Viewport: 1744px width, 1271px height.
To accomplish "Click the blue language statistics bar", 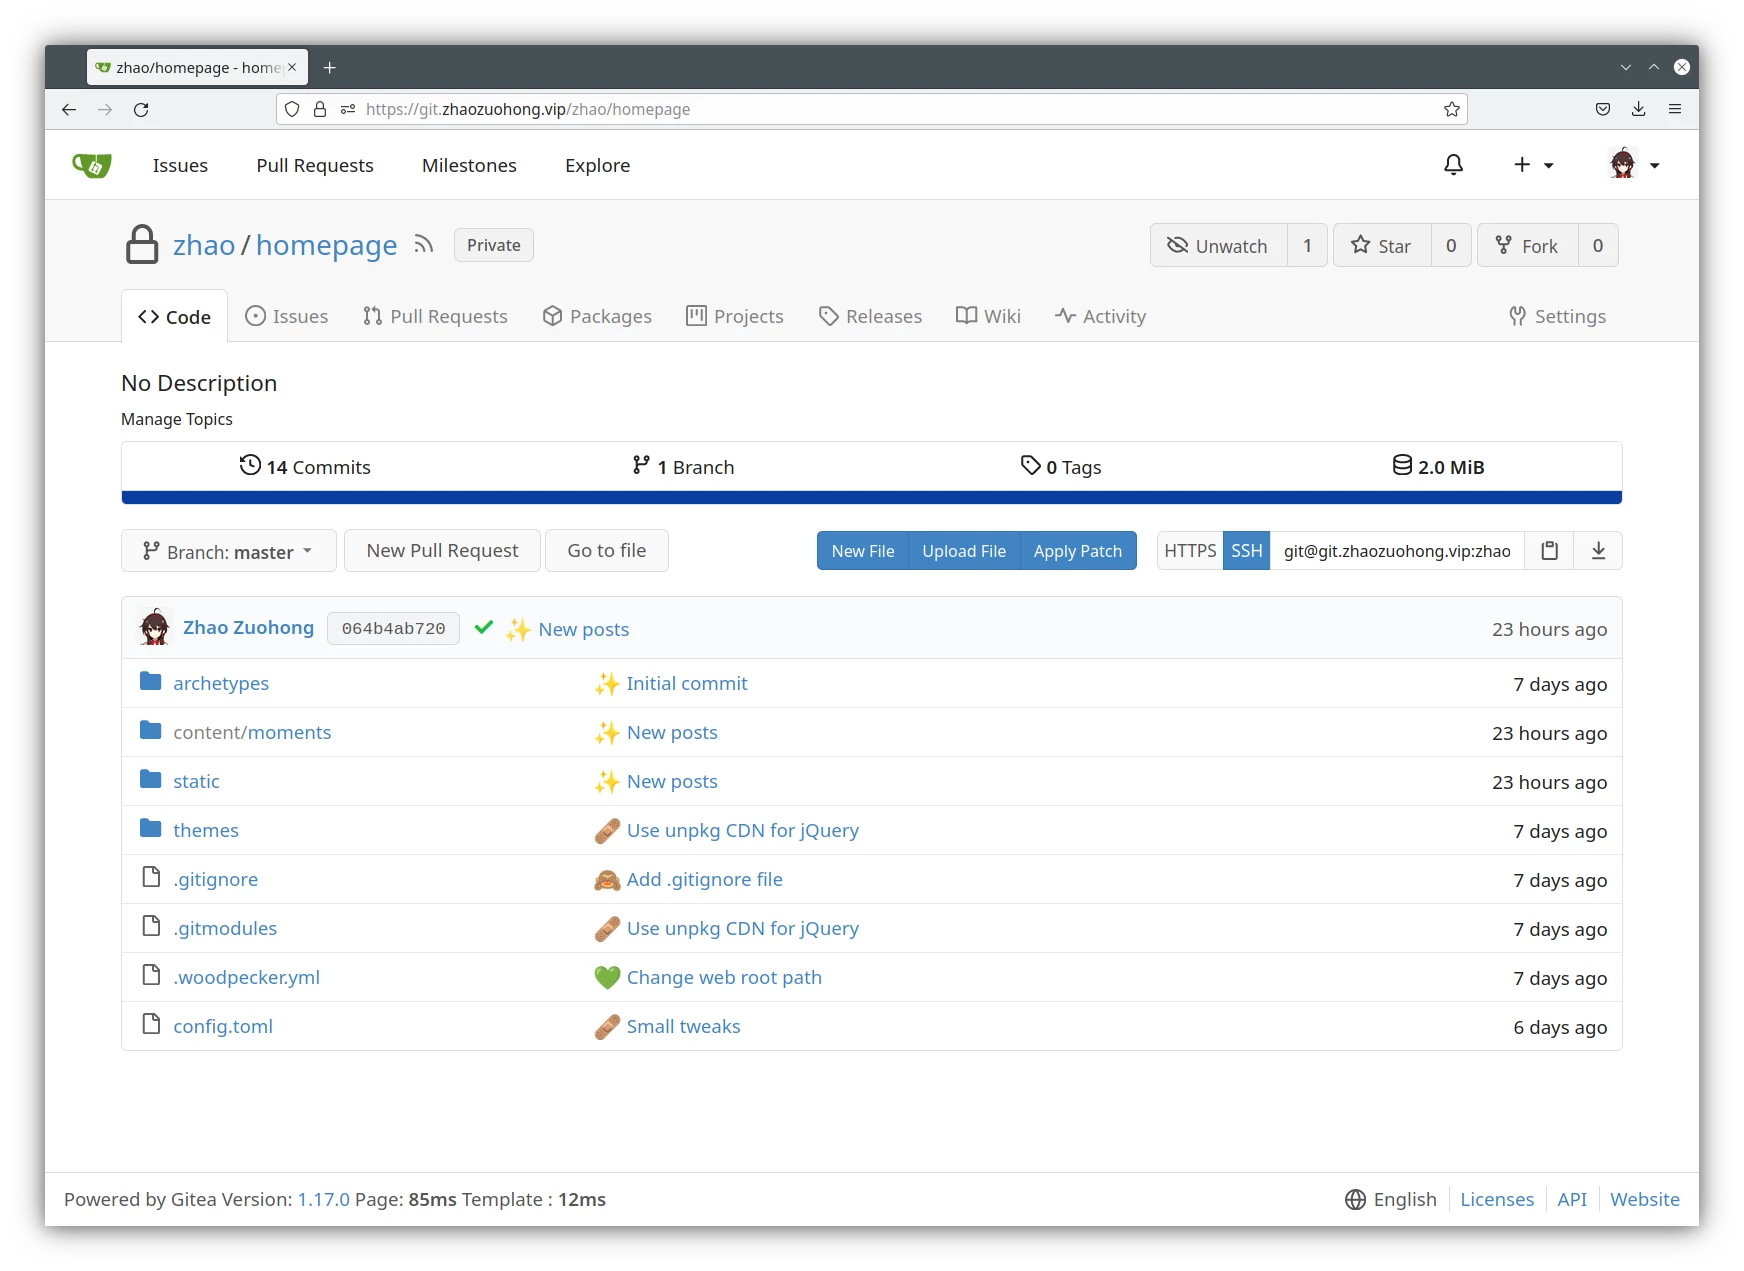I will coord(872,498).
